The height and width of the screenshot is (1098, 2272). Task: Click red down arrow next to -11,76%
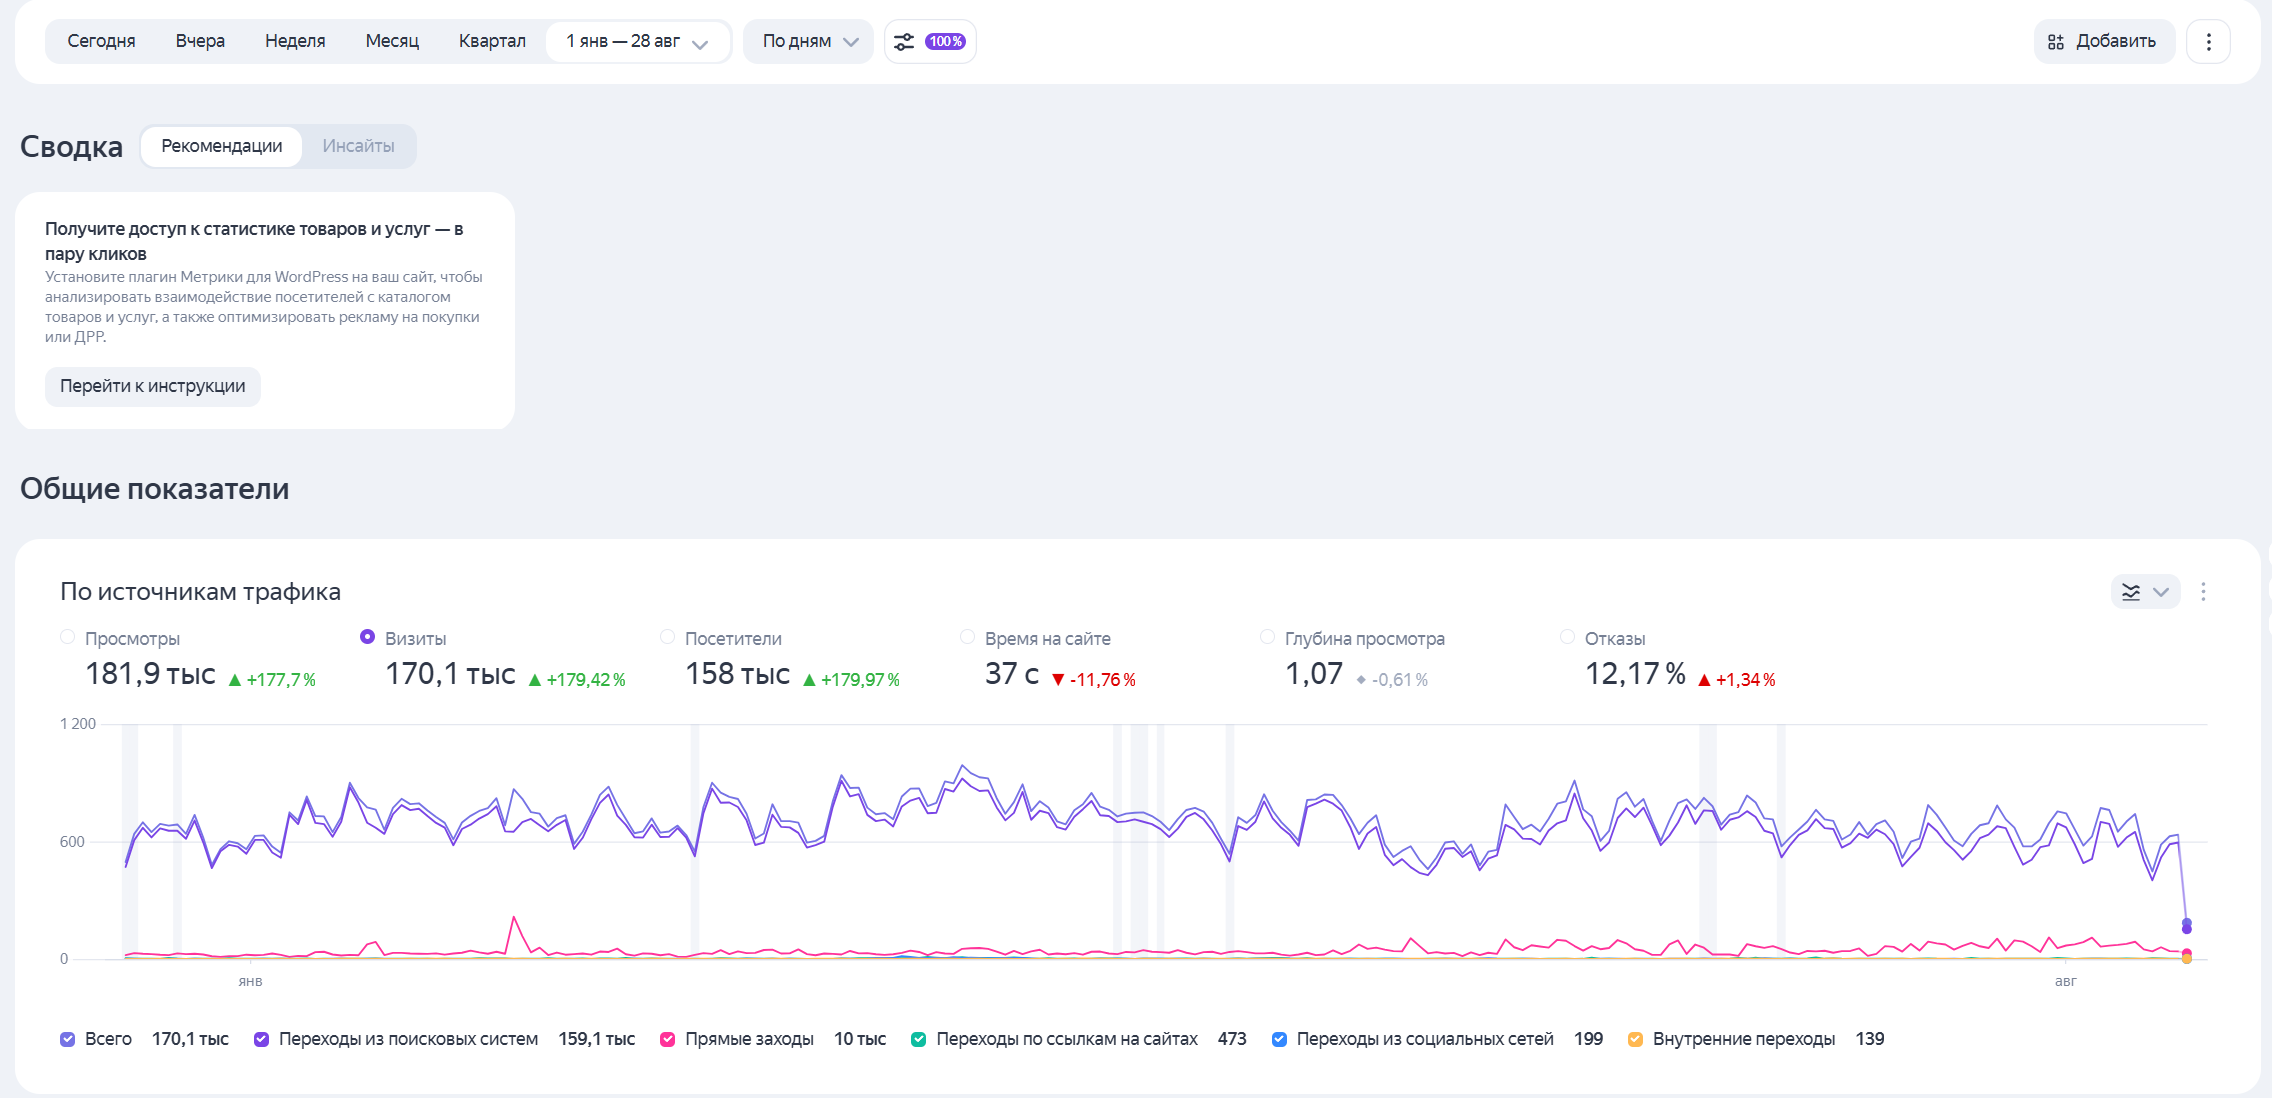tap(1058, 680)
